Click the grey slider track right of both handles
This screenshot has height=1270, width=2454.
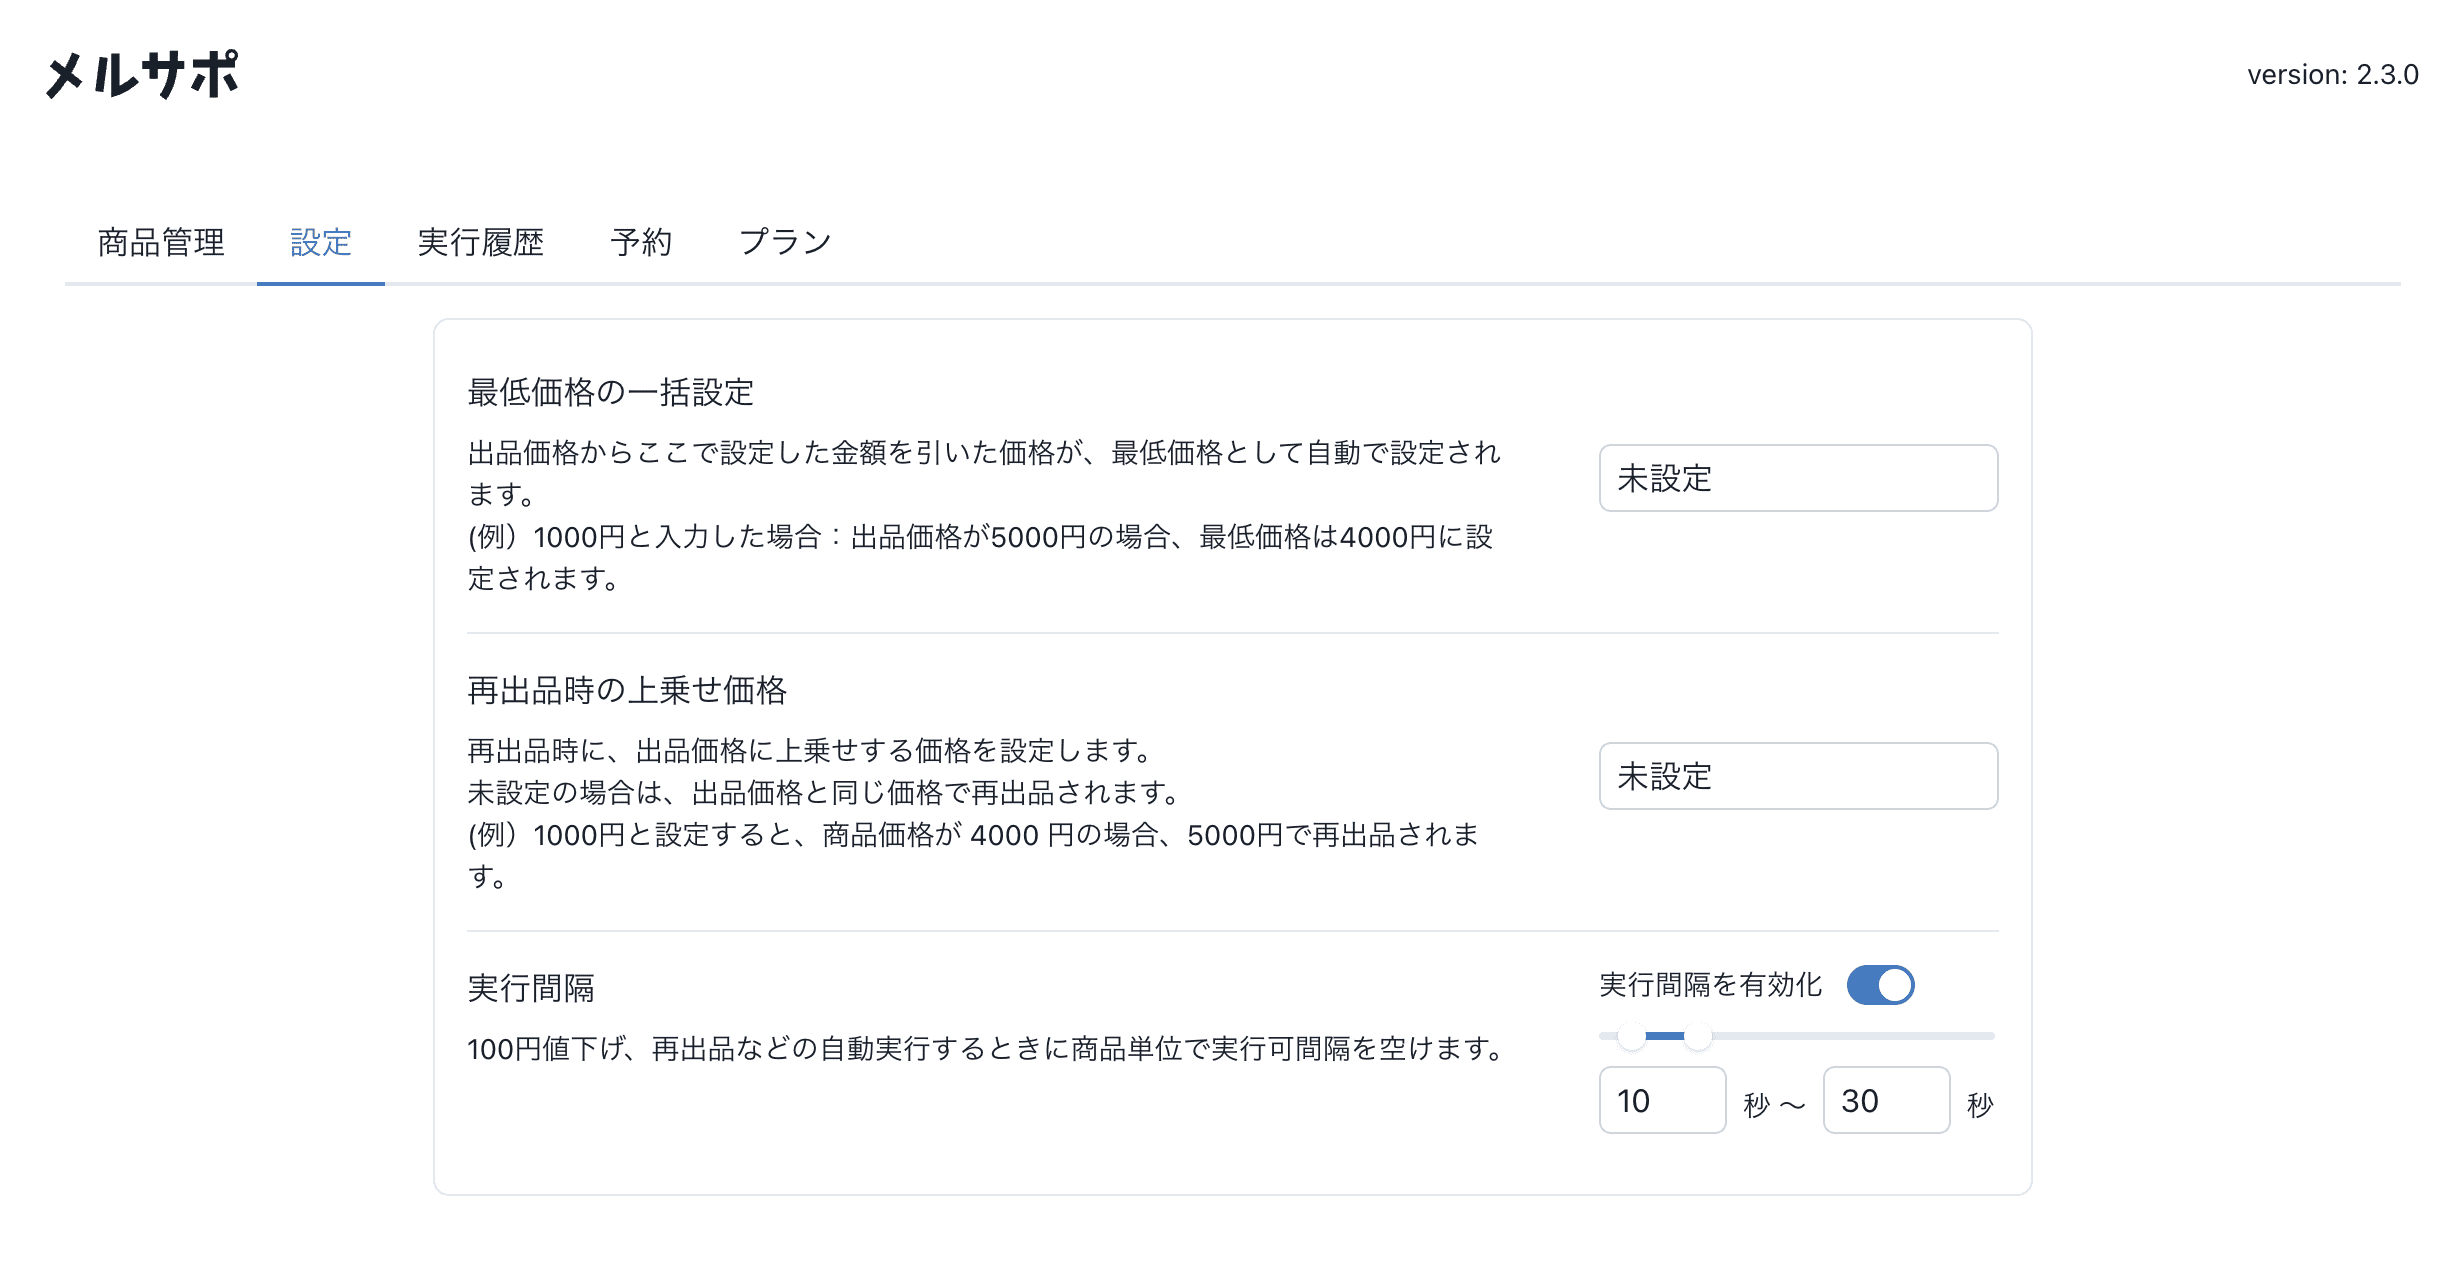1850,1036
